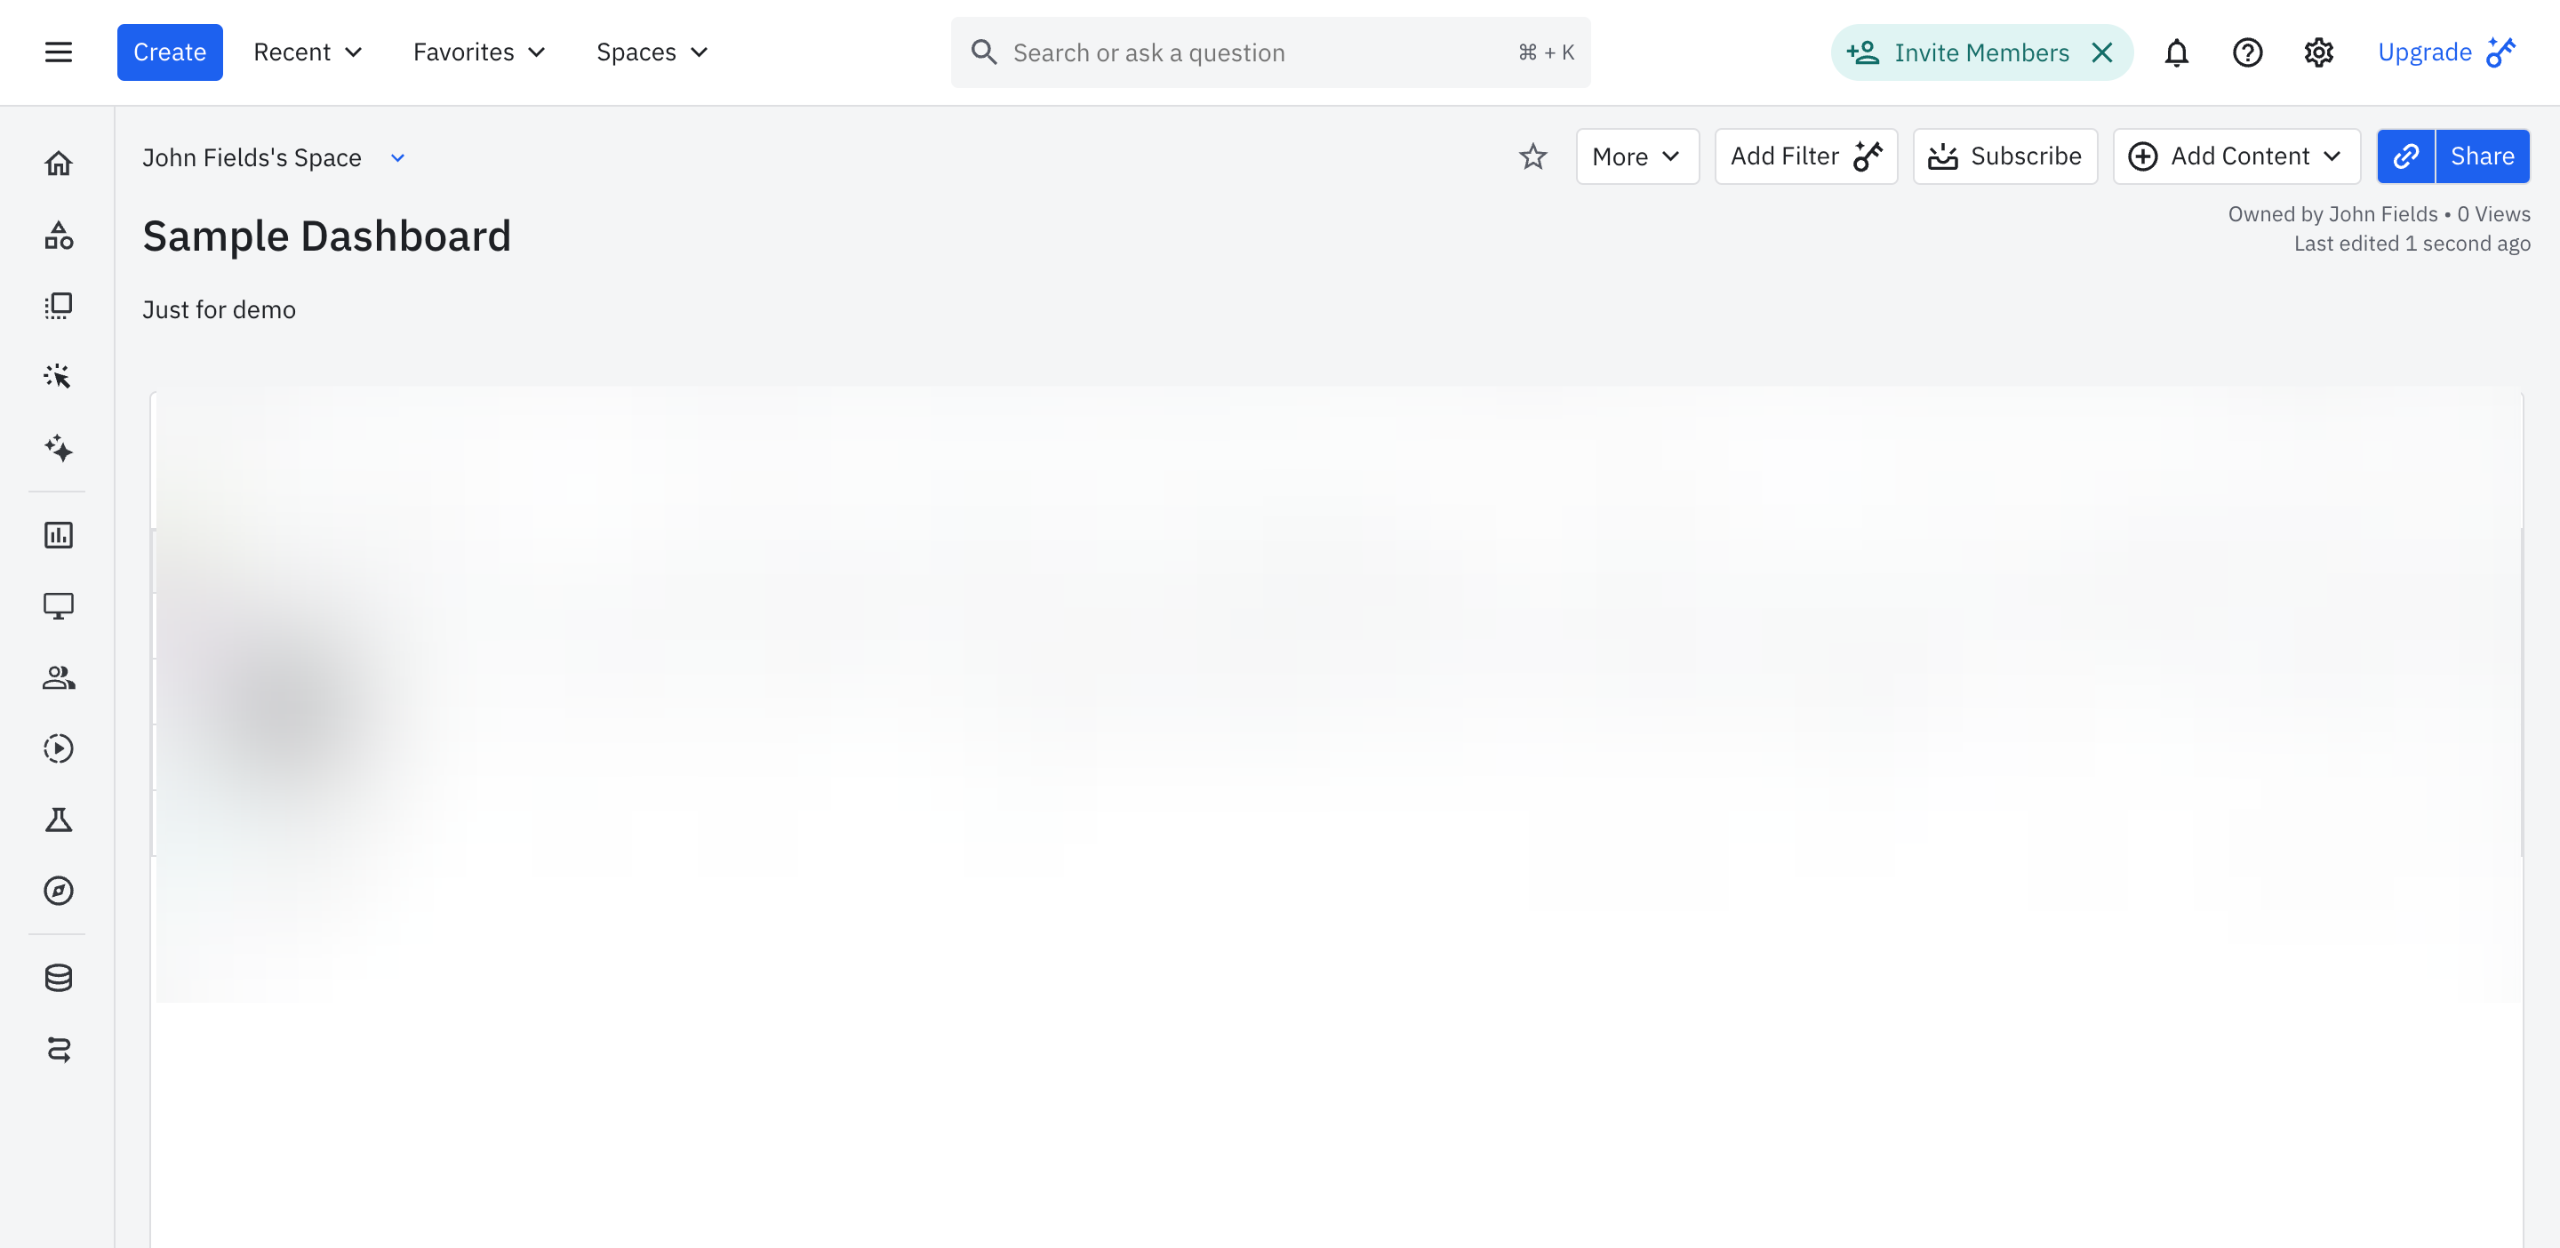Open settings gear icon
Screen dimensions: 2560x1248
point(2318,52)
